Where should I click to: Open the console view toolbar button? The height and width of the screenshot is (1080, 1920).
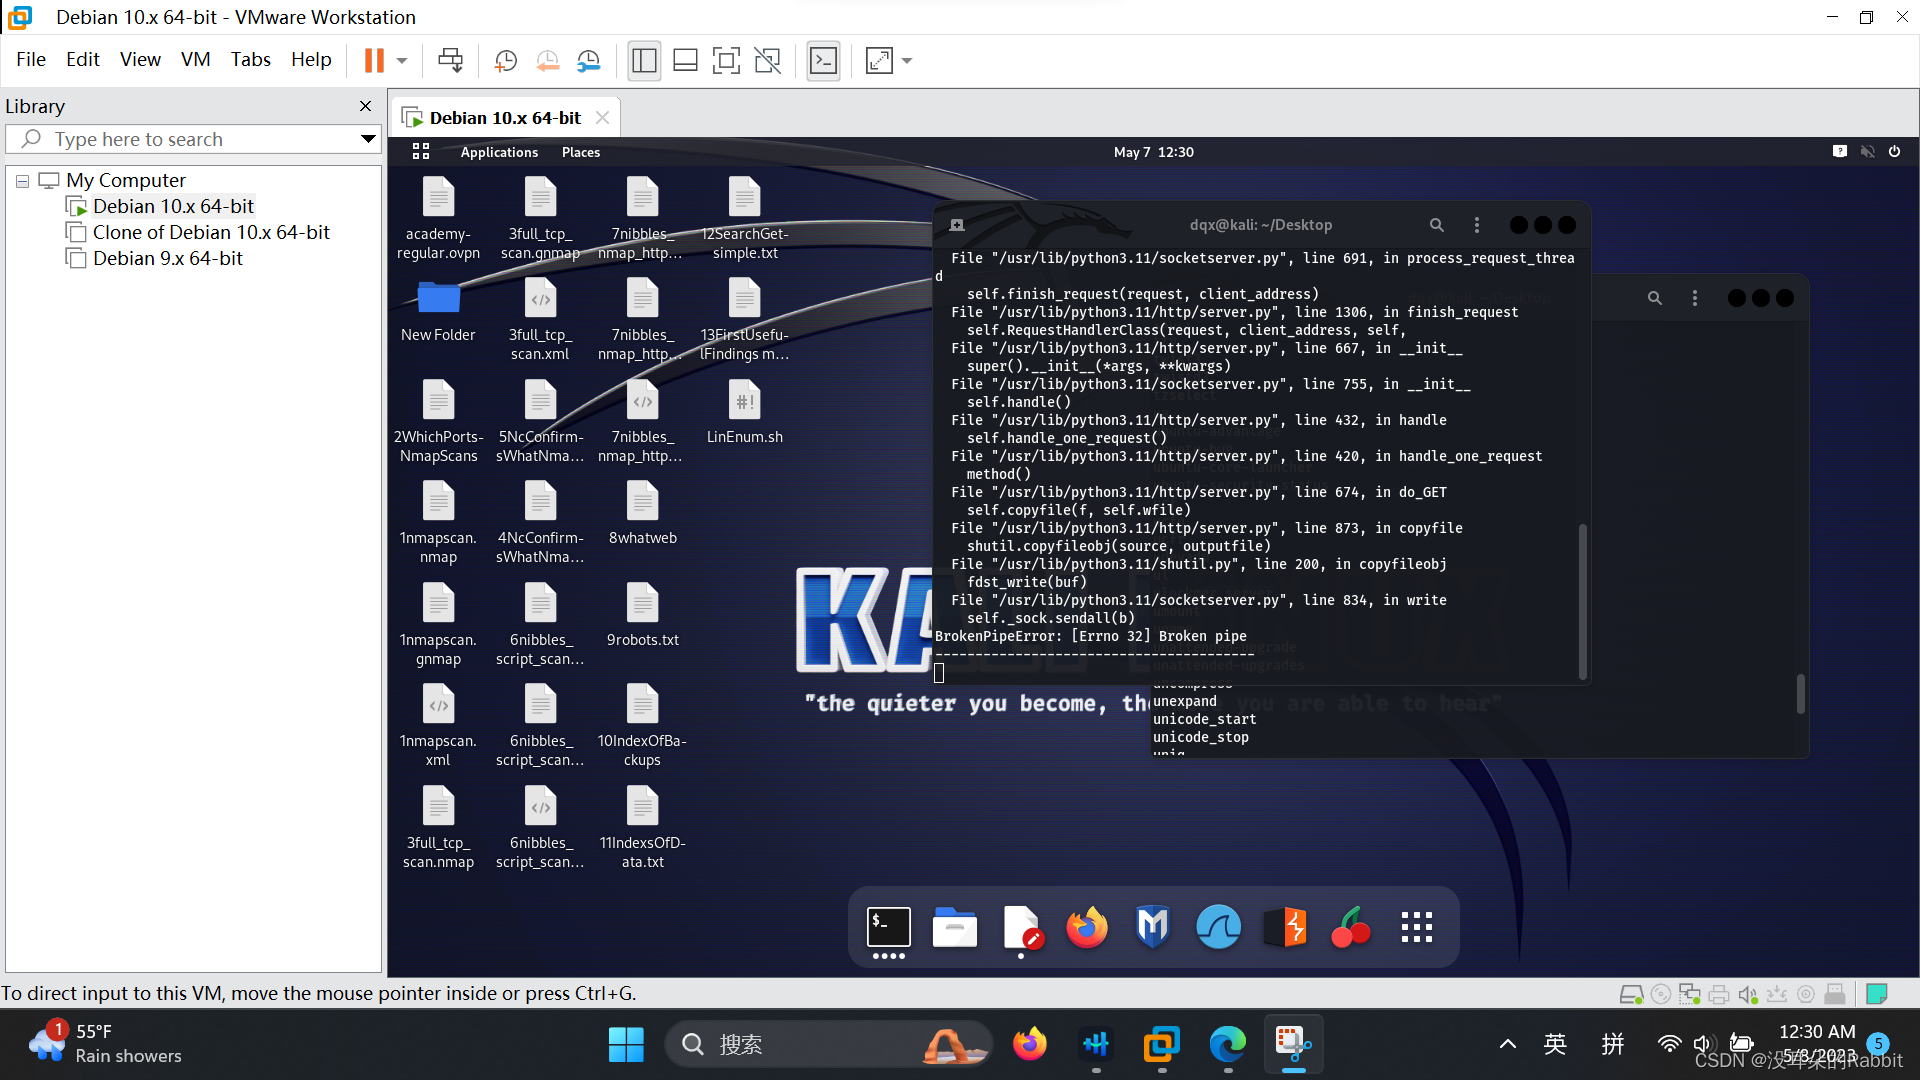(823, 61)
